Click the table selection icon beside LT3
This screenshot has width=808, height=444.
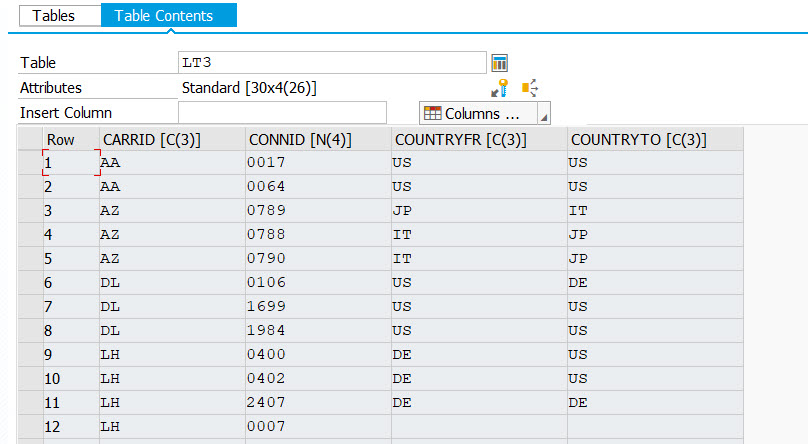[500, 63]
